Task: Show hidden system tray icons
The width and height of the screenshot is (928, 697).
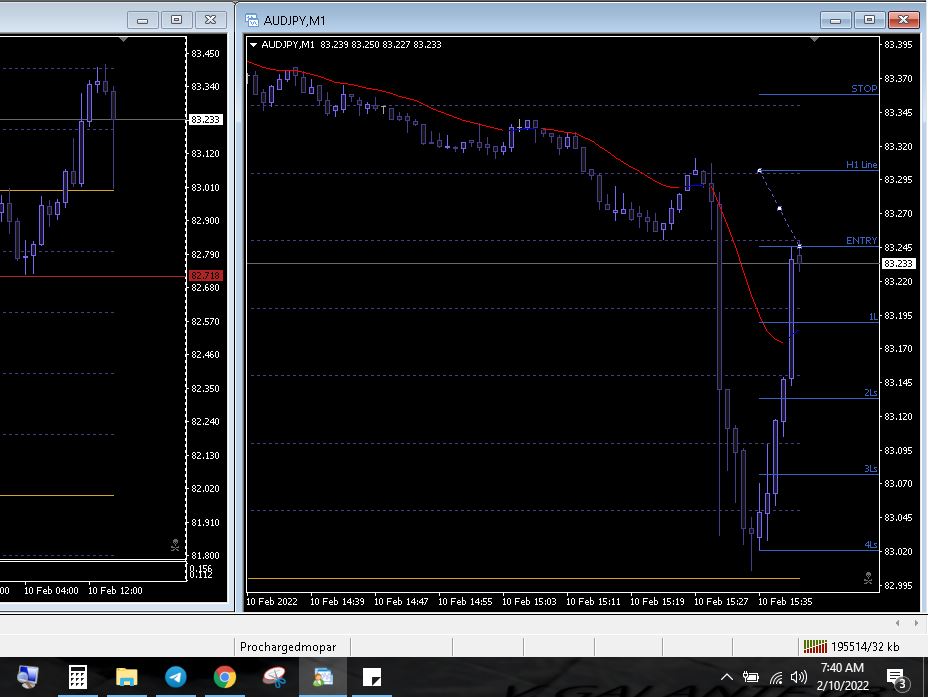Action: [x=727, y=677]
